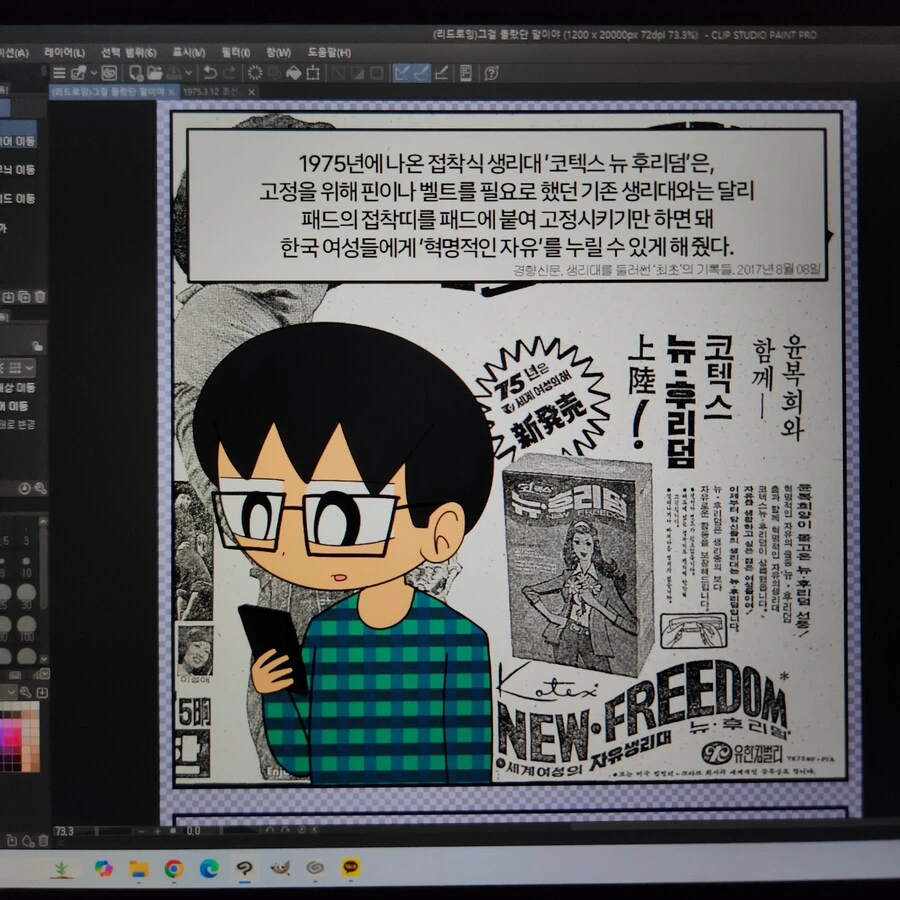The image size is (900, 900).
Task: Expand the dropdown arrow next to the Save icon
Action: (188, 73)
